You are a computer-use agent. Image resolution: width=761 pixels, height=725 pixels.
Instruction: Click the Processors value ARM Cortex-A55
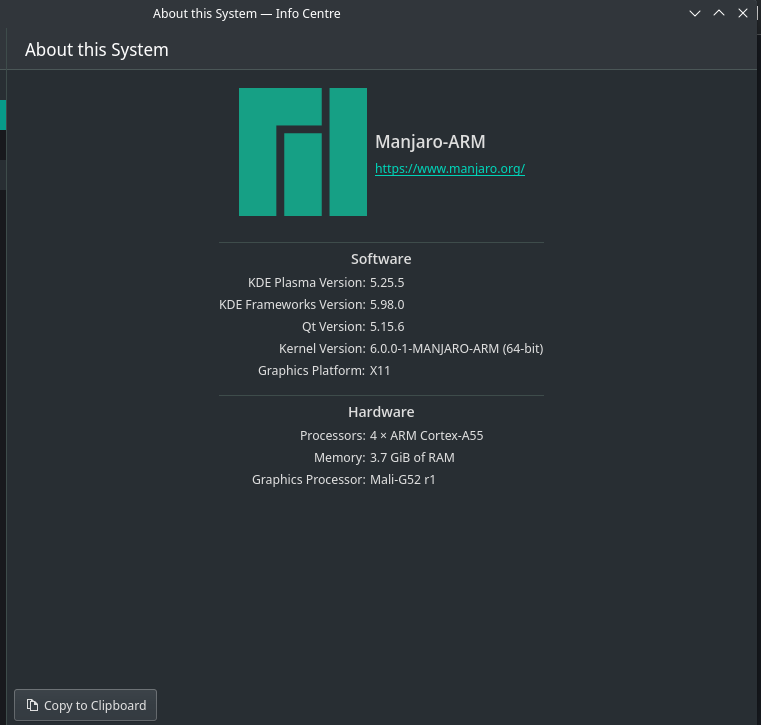[426, 436]
